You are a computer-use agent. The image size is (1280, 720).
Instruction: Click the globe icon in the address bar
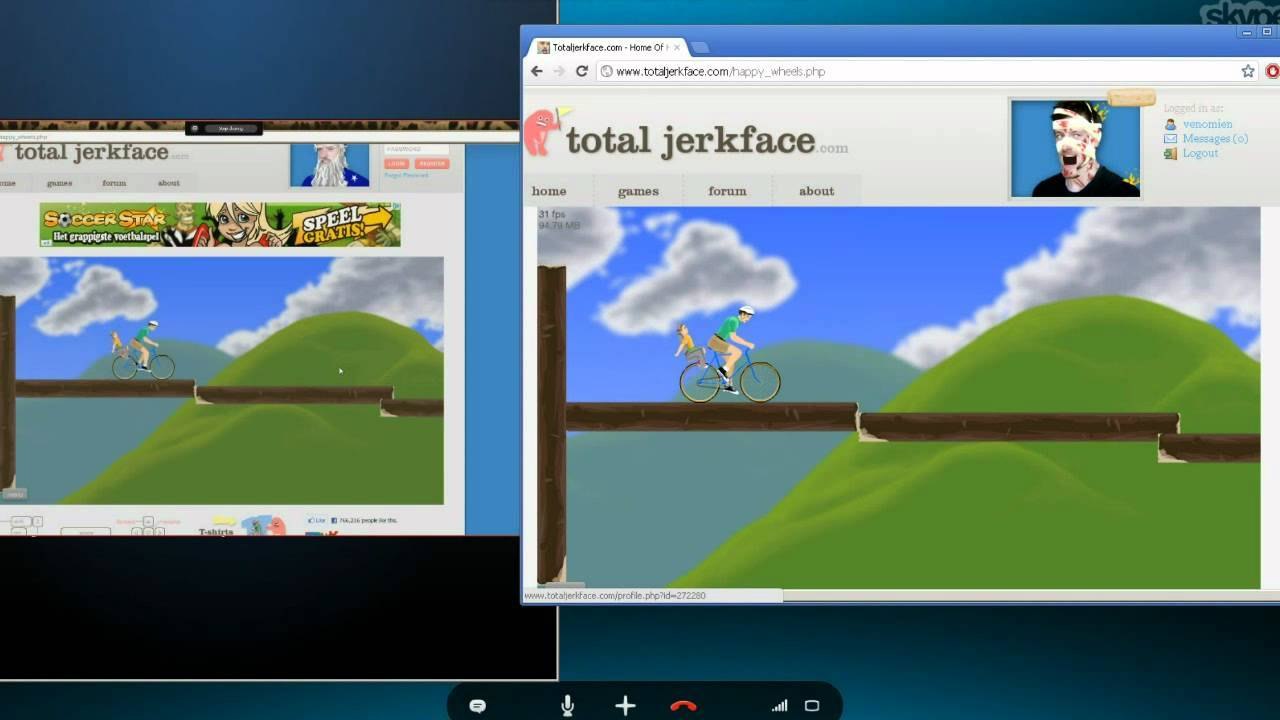tap(606, 71)
